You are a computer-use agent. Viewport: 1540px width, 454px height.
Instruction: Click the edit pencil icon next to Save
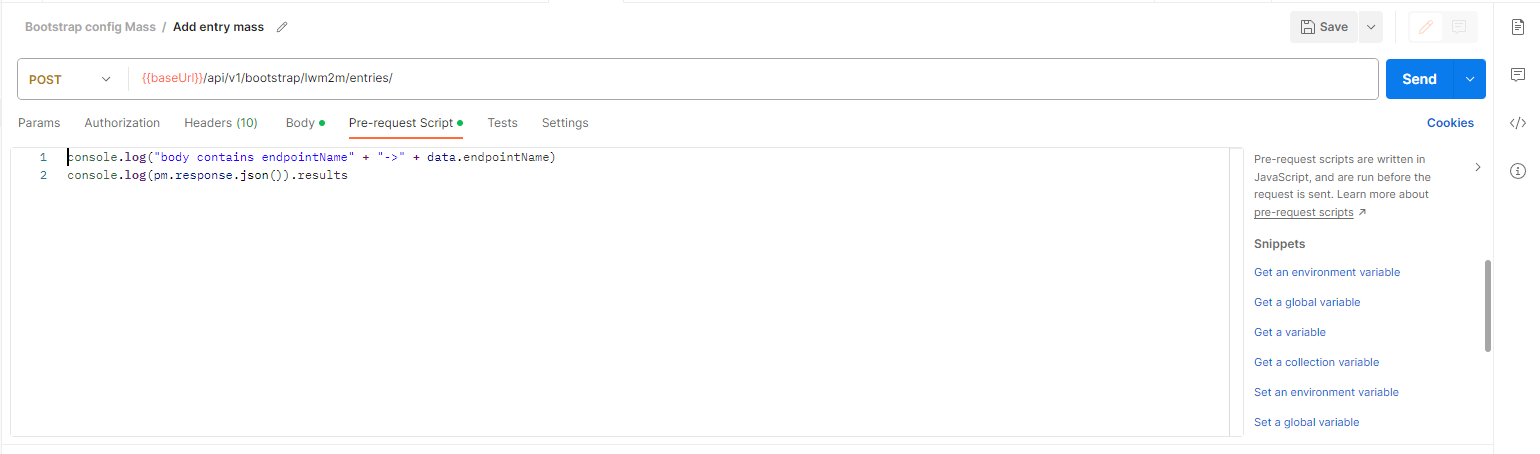[x=1425, y=27]
